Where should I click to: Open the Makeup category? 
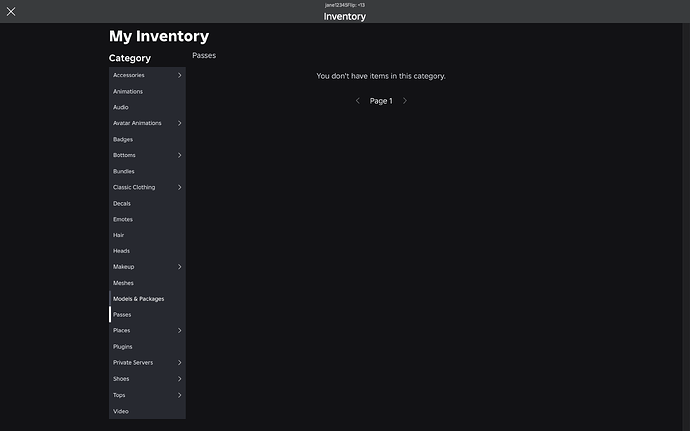pyautogui.click(x=147, y=267)
